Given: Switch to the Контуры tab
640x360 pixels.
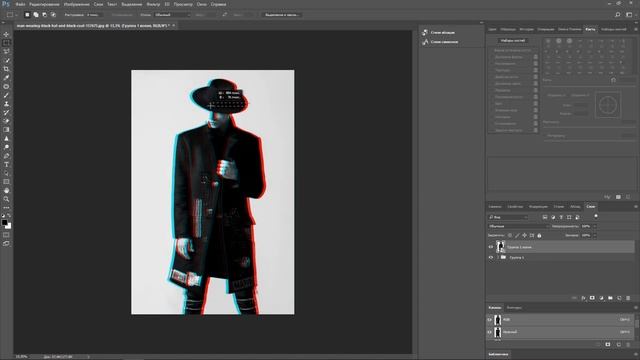Looking at the screenshot, I should click(514, 308).
